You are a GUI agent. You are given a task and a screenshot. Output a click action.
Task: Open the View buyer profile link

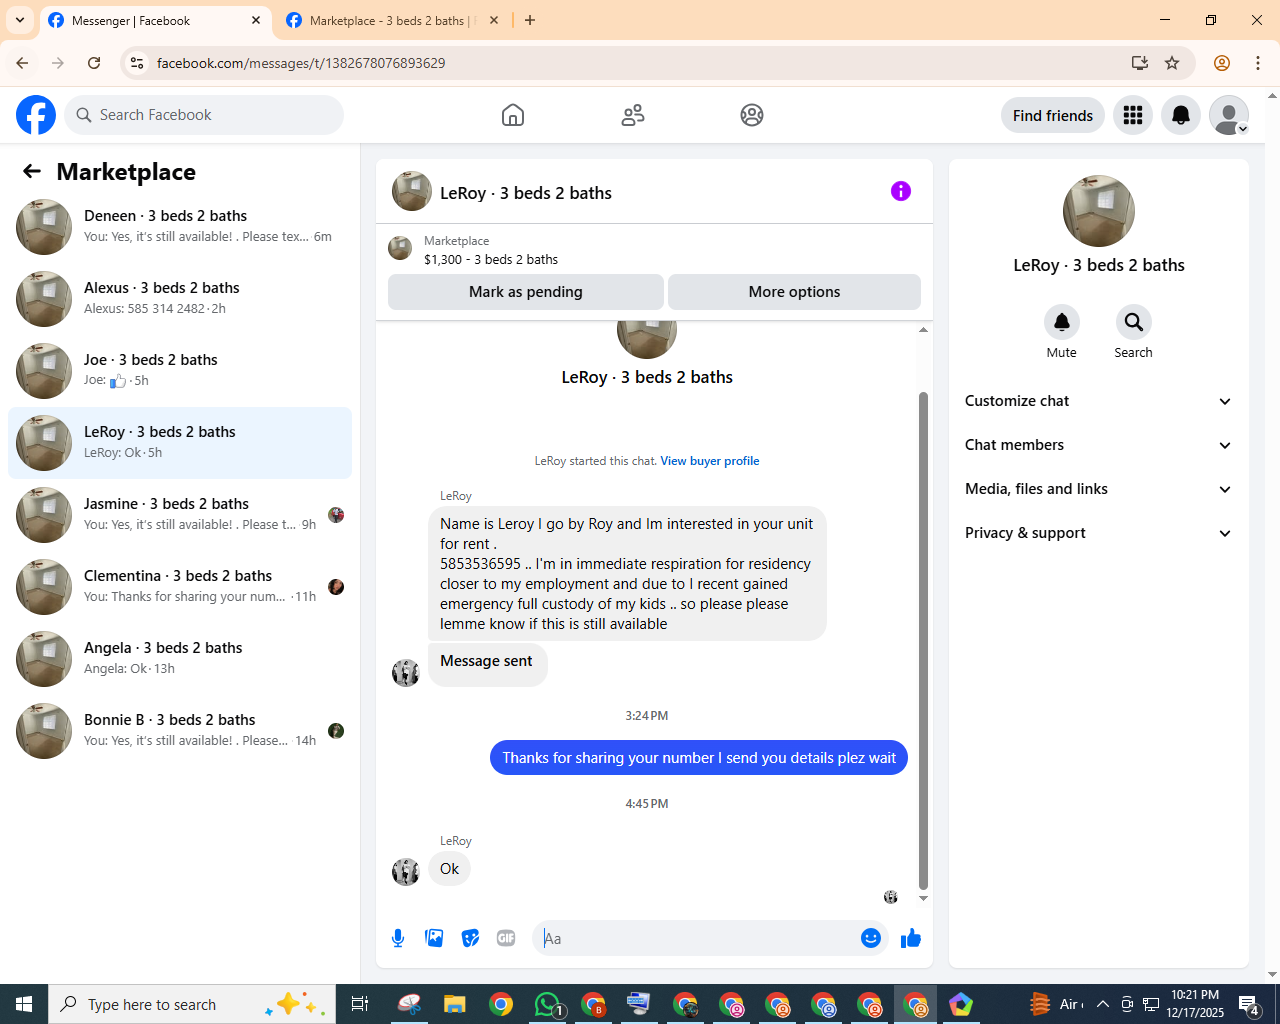[710, 461]
